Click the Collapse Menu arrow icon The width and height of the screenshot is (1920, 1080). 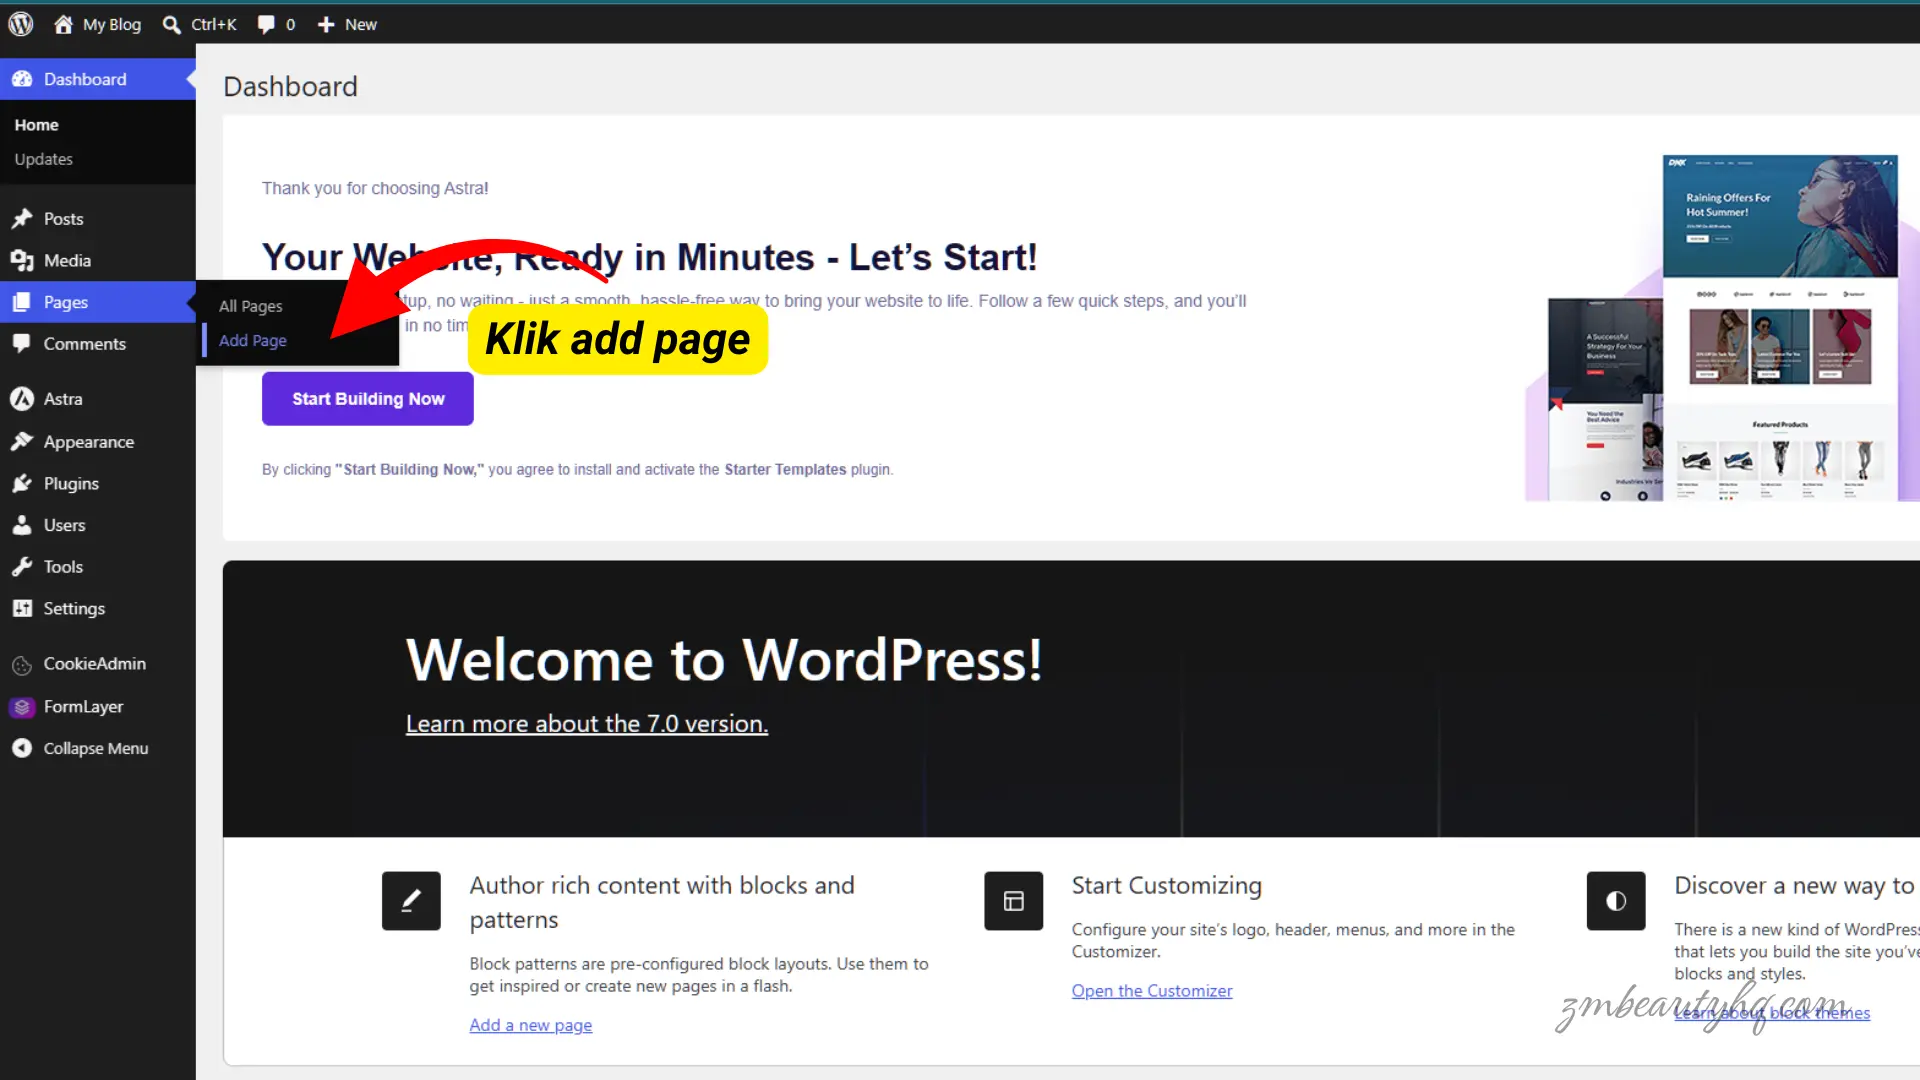pos(22,748)
